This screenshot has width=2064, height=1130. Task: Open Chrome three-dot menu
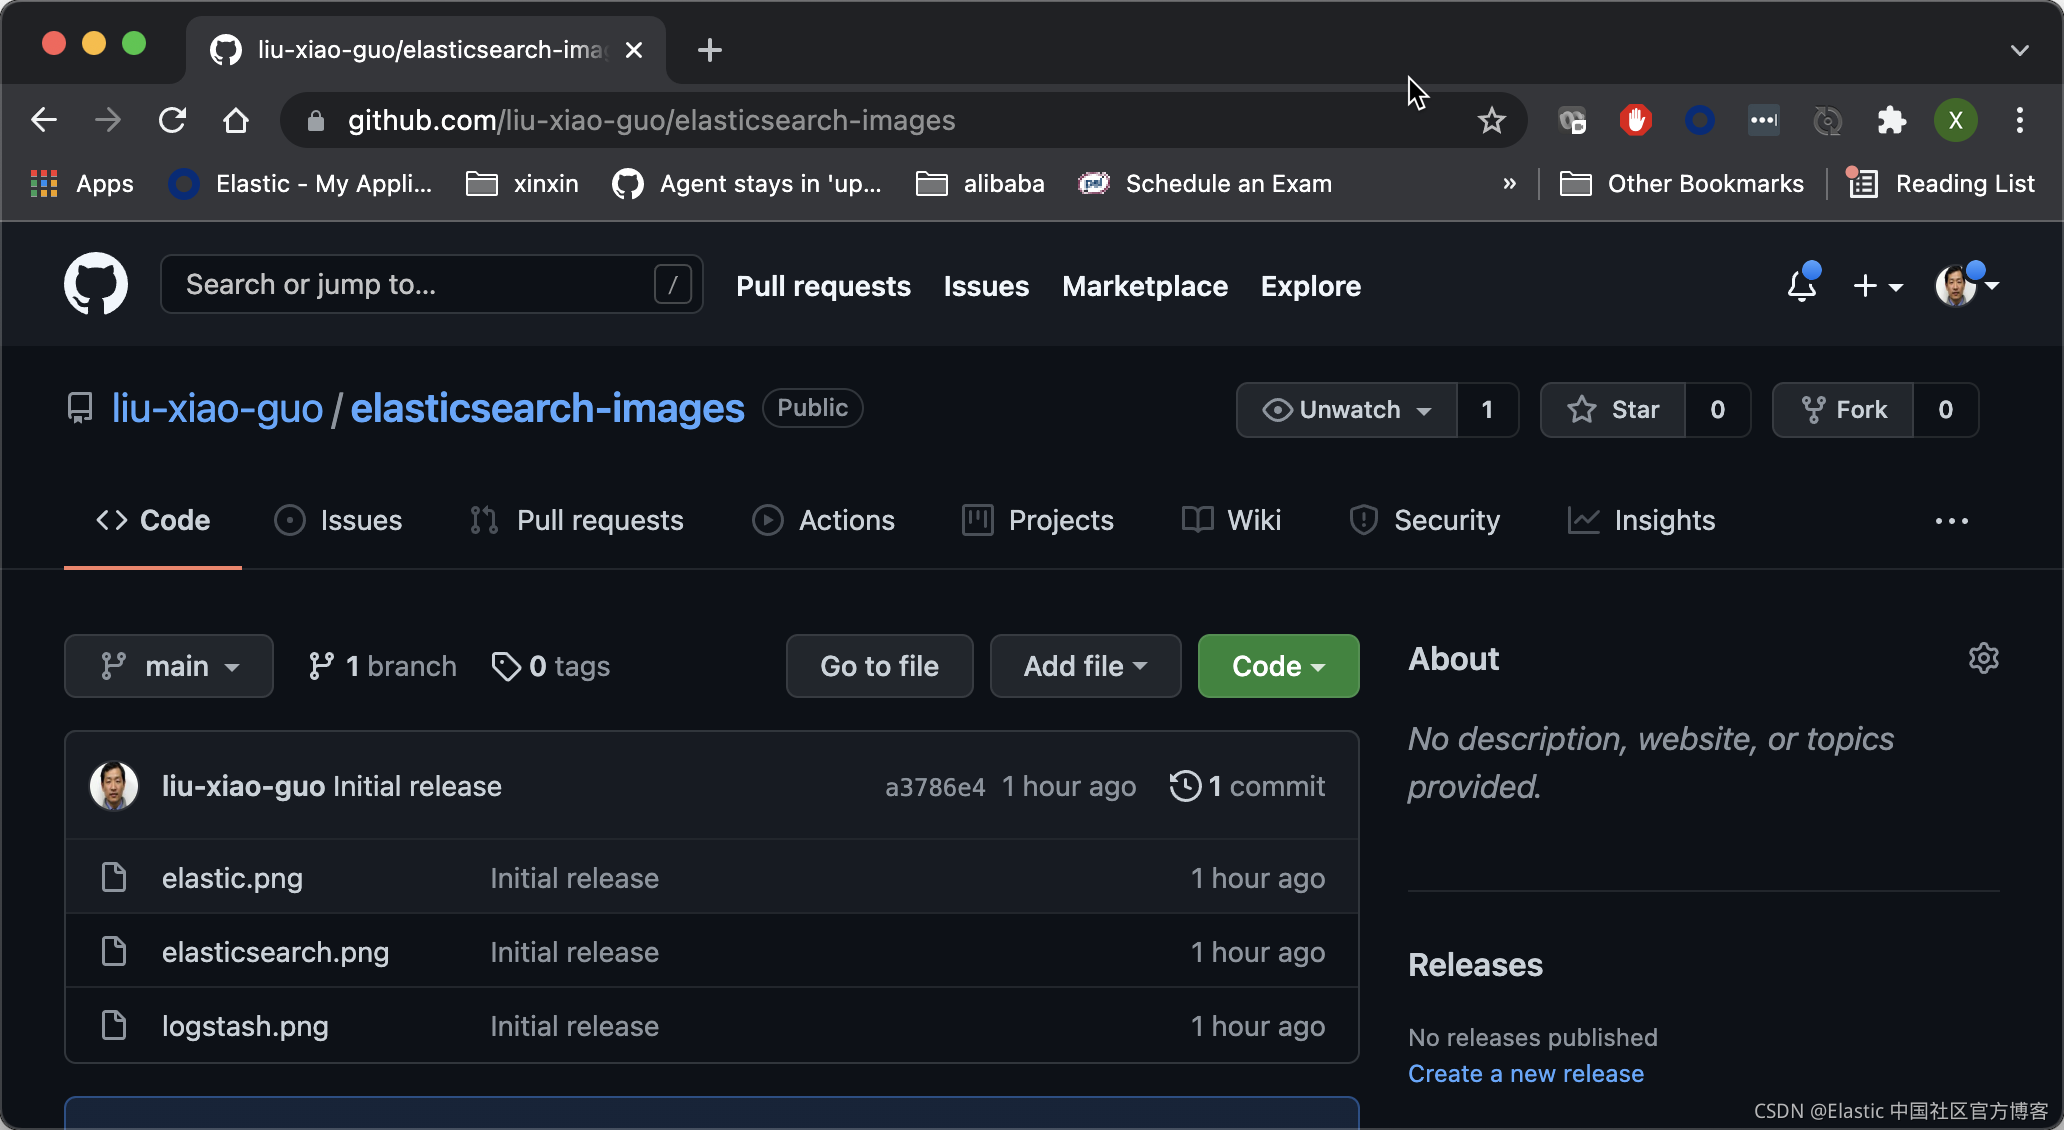(x=2020, y=120)
